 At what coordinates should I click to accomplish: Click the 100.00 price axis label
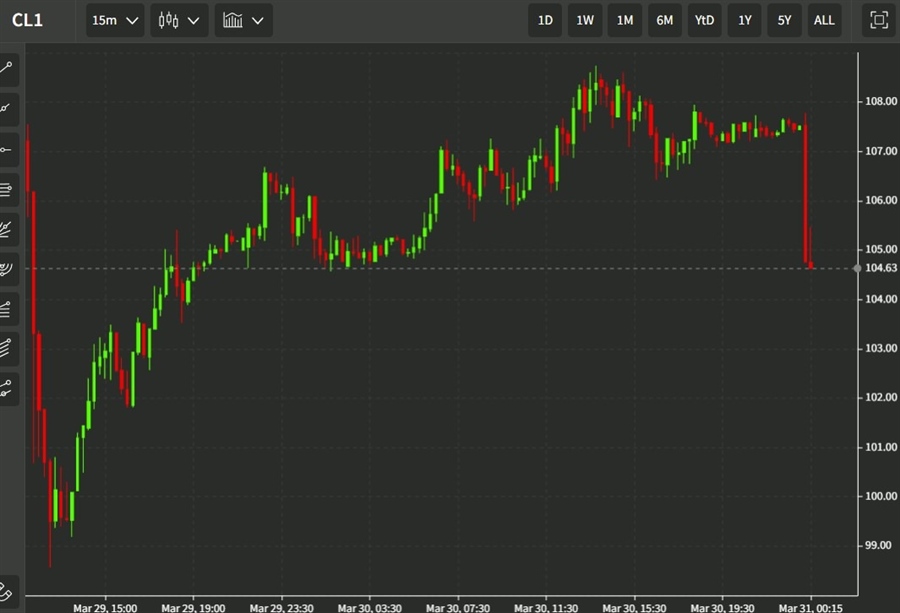click(x=880, y=496)
